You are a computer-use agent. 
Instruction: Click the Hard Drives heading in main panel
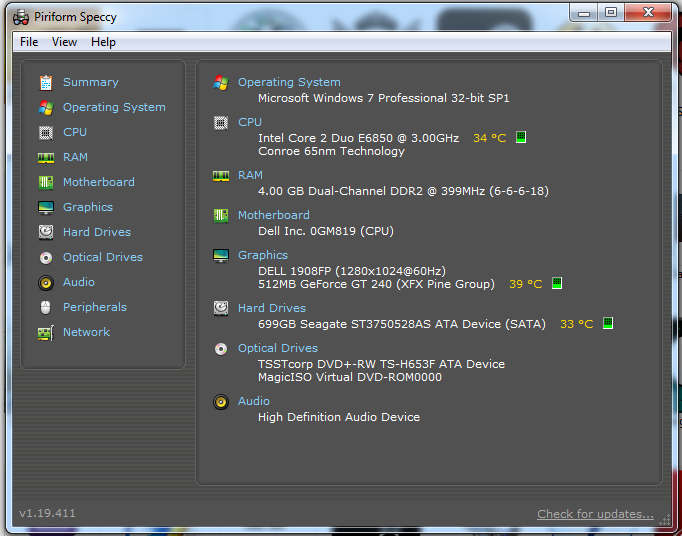272,308
